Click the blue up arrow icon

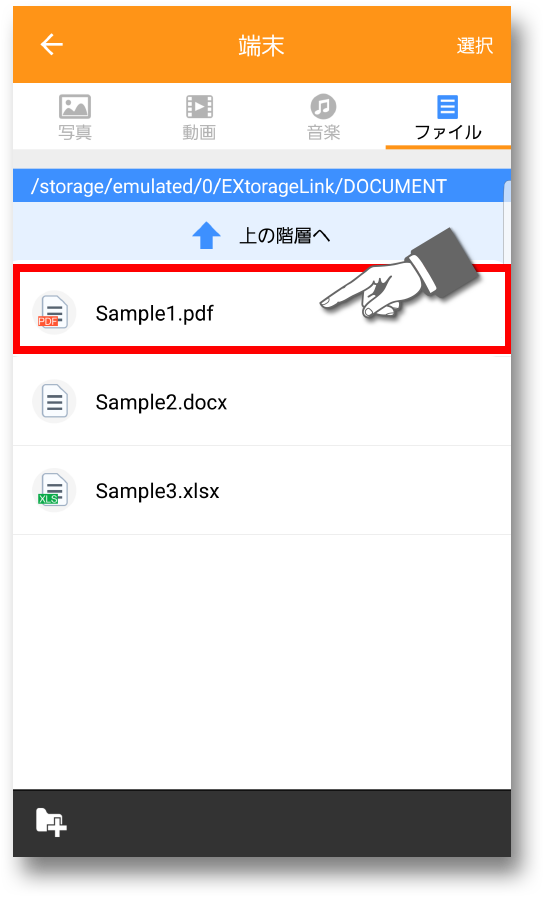tap(206, 235)
